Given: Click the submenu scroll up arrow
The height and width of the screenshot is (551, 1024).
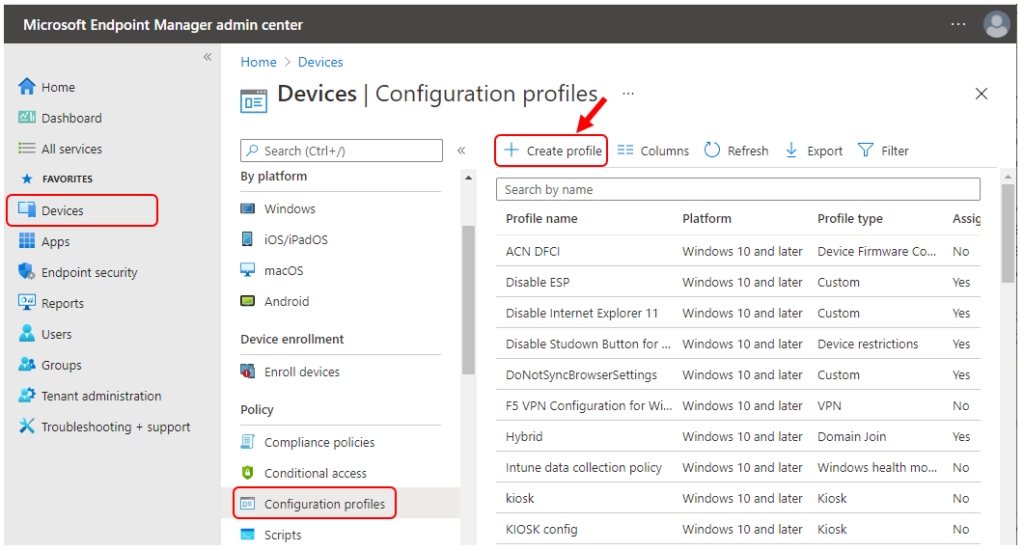Looking at the screenshot, I should 468,178.
